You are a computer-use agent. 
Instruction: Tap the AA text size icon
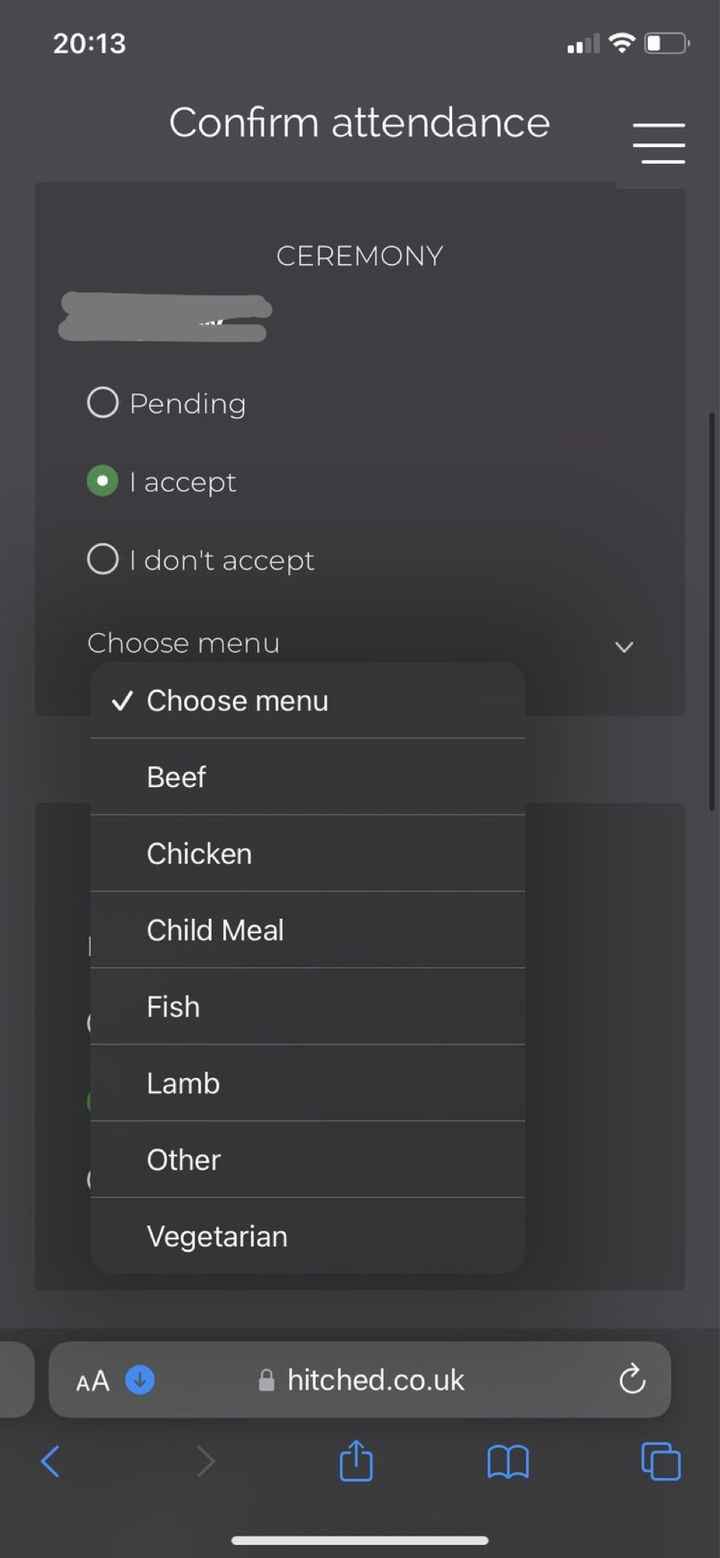pyautogui.click(x=91, y=1380)
